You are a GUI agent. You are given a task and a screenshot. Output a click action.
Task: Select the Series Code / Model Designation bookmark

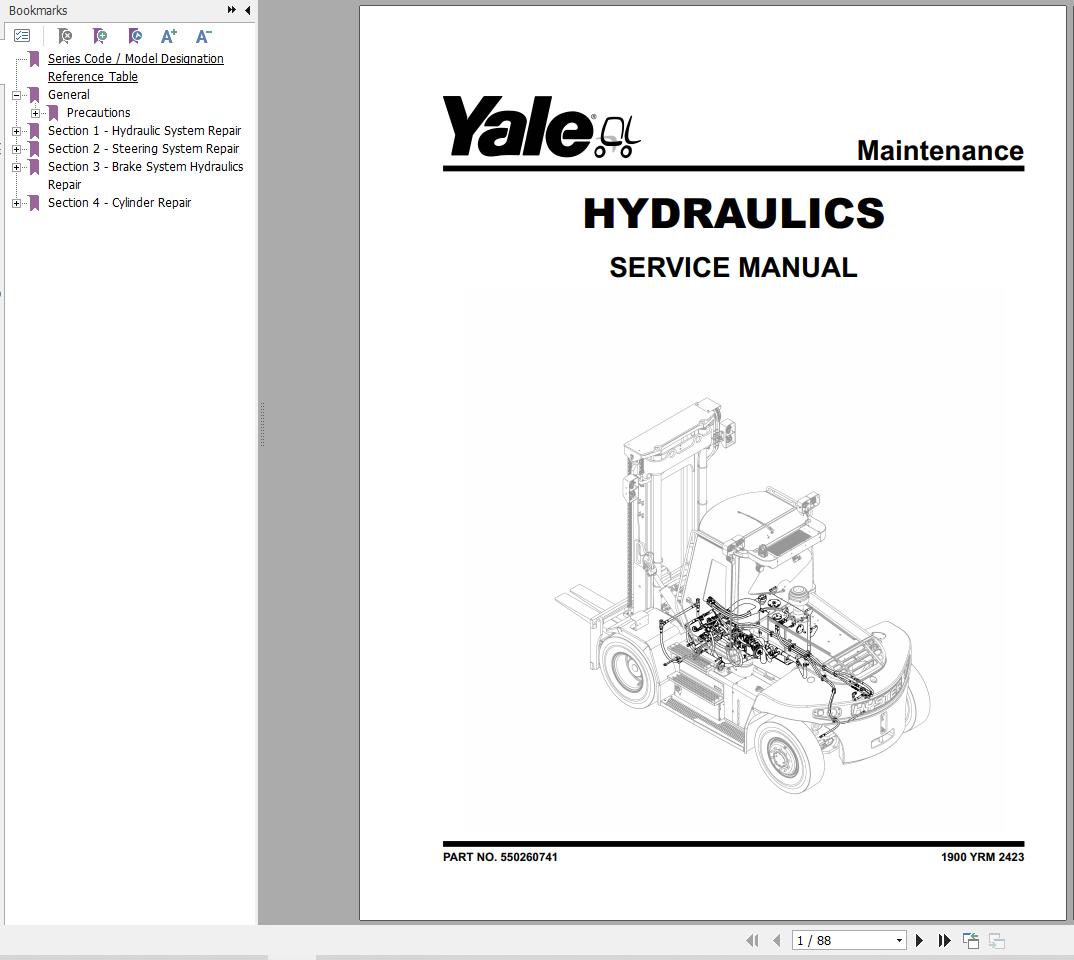coord(136,58)
